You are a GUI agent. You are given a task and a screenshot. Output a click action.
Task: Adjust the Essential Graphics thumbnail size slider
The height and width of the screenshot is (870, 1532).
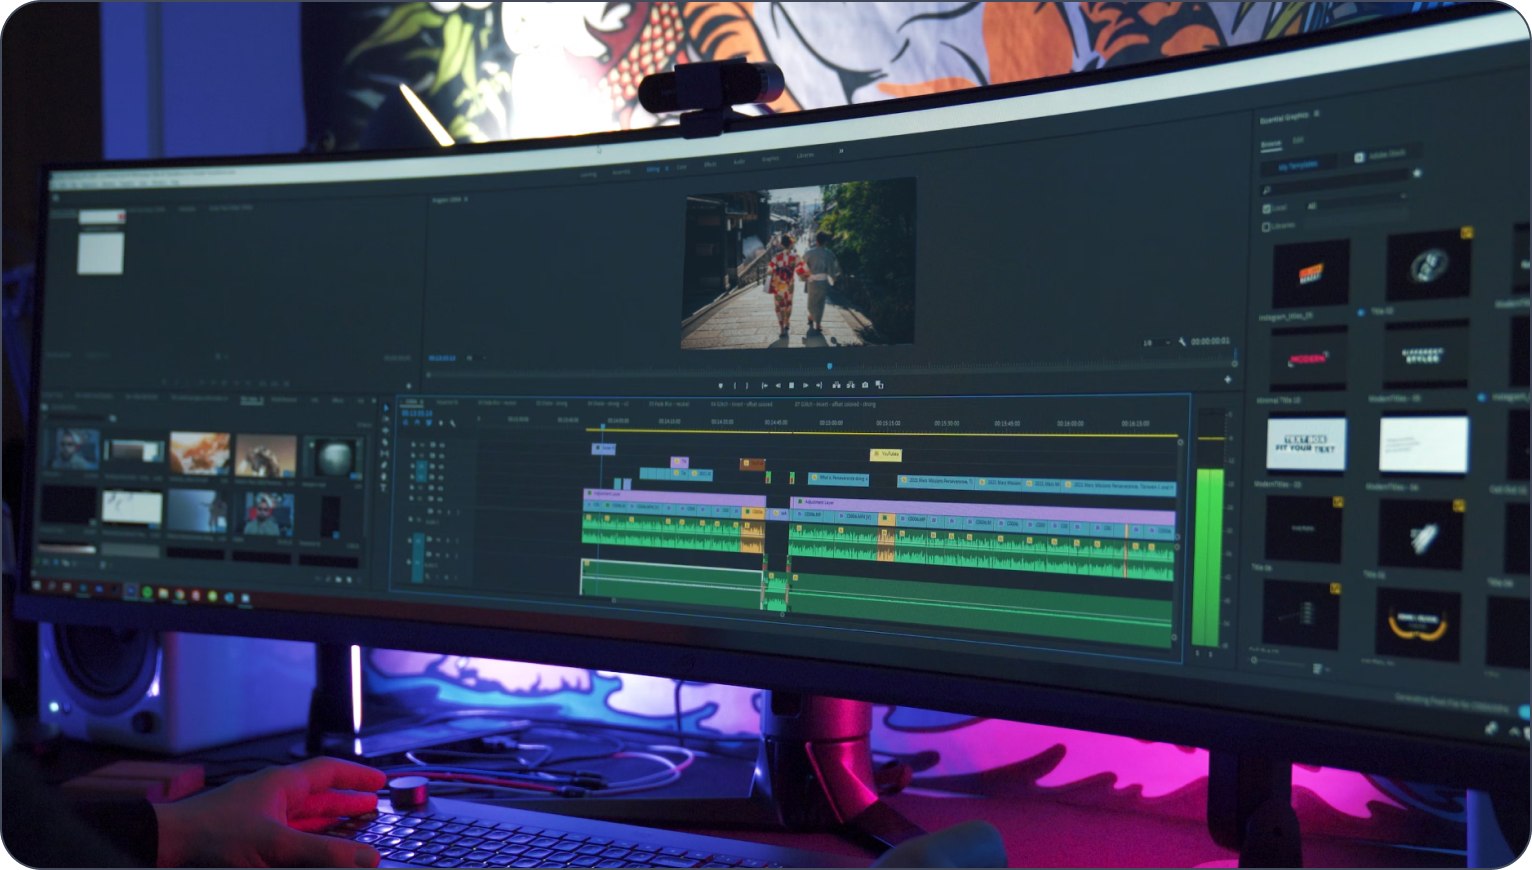[1278, 662]
